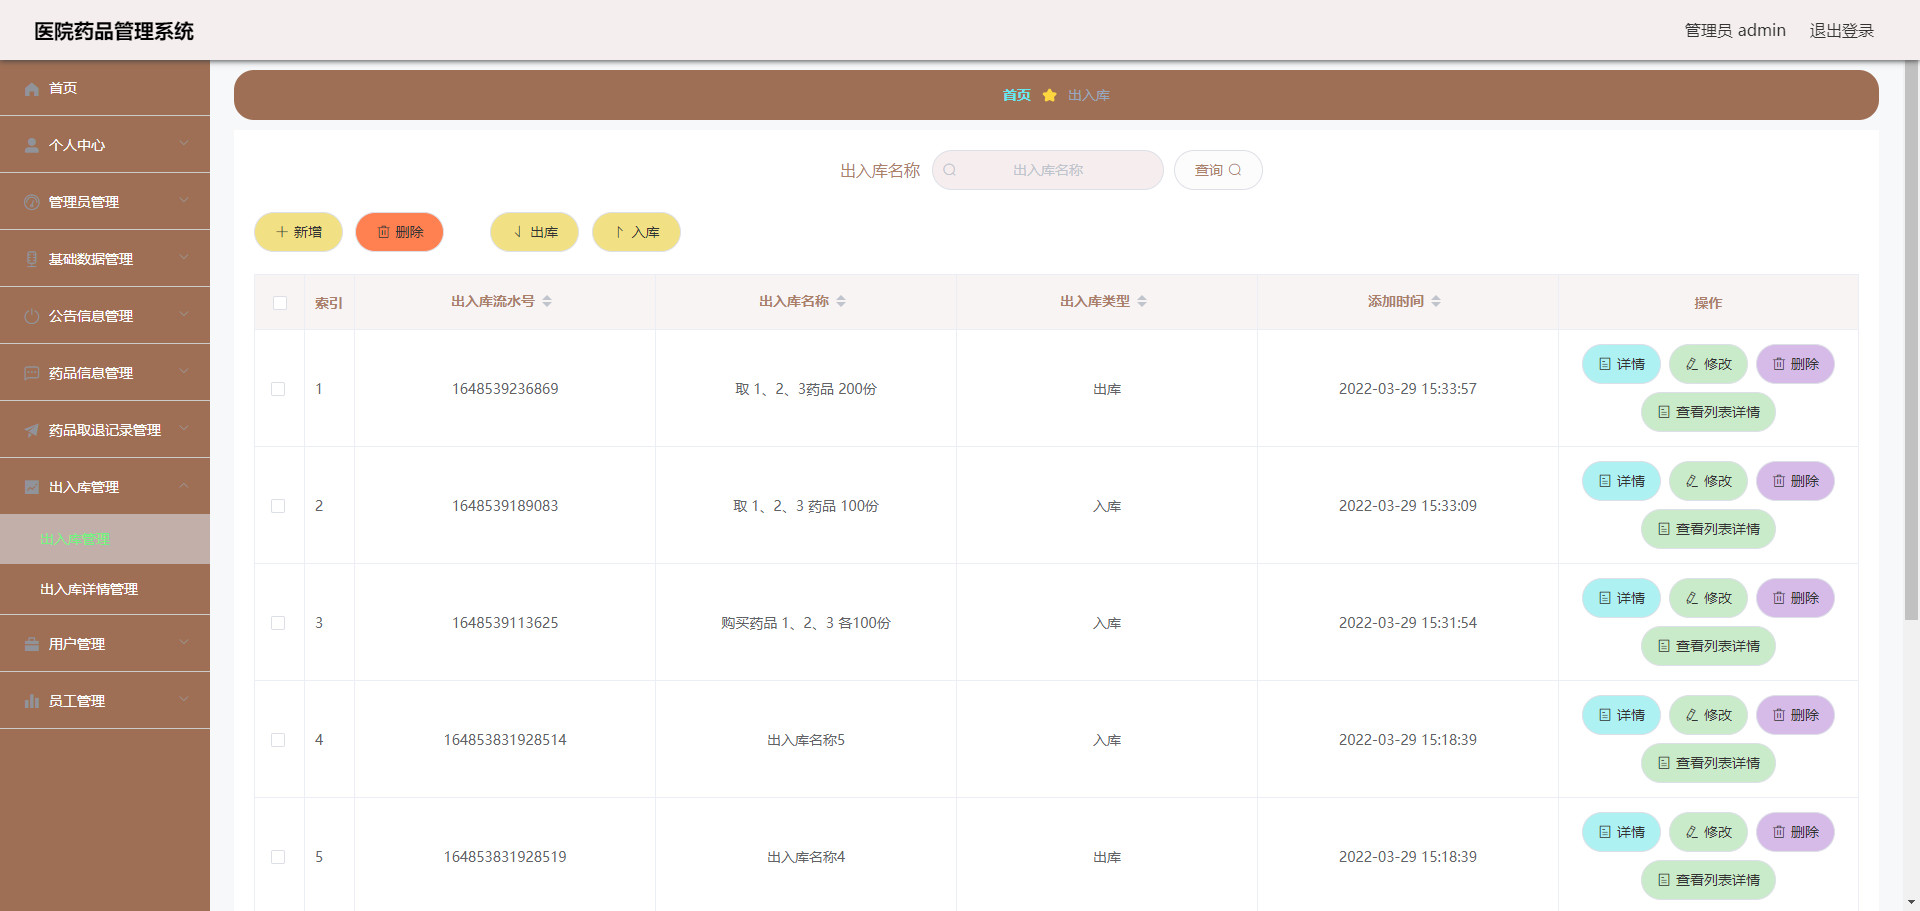Delete record 1648539189083 via 删除
The height and width of the screenshot is (911, 1920).
click(x=1795, y=481)
